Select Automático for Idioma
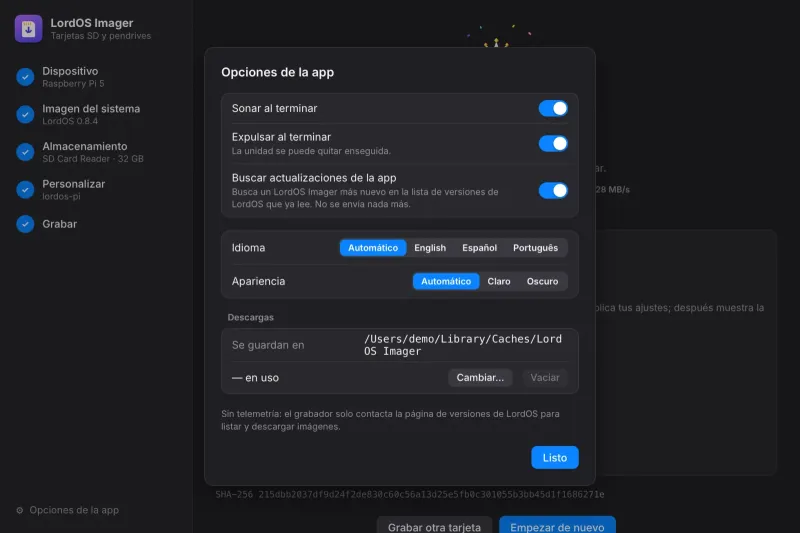This screenshot has width=800, height=533. coord(373,248)
